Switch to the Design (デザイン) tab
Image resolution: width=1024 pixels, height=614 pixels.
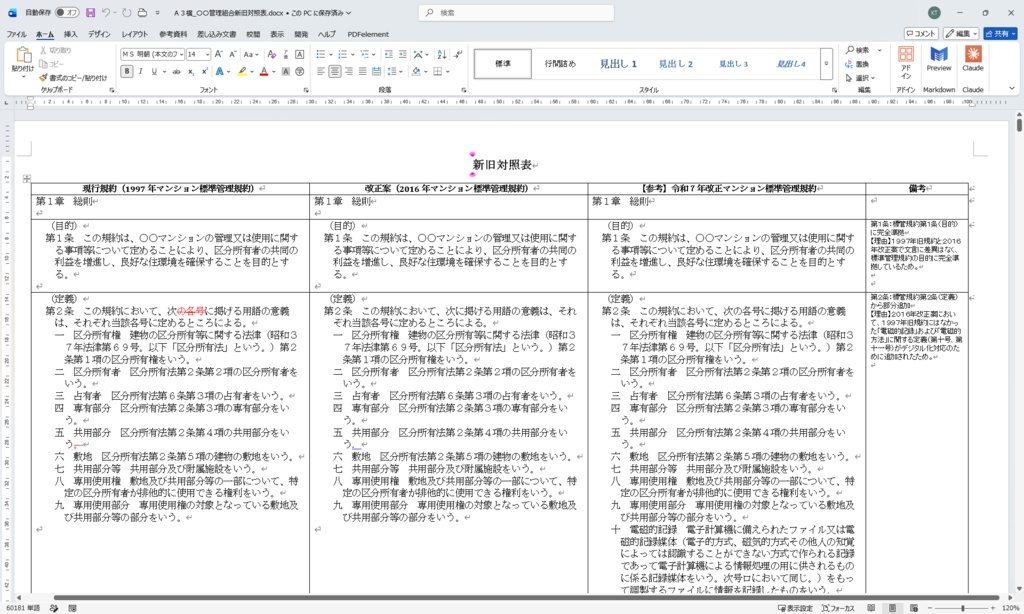[x=99, y=34]
